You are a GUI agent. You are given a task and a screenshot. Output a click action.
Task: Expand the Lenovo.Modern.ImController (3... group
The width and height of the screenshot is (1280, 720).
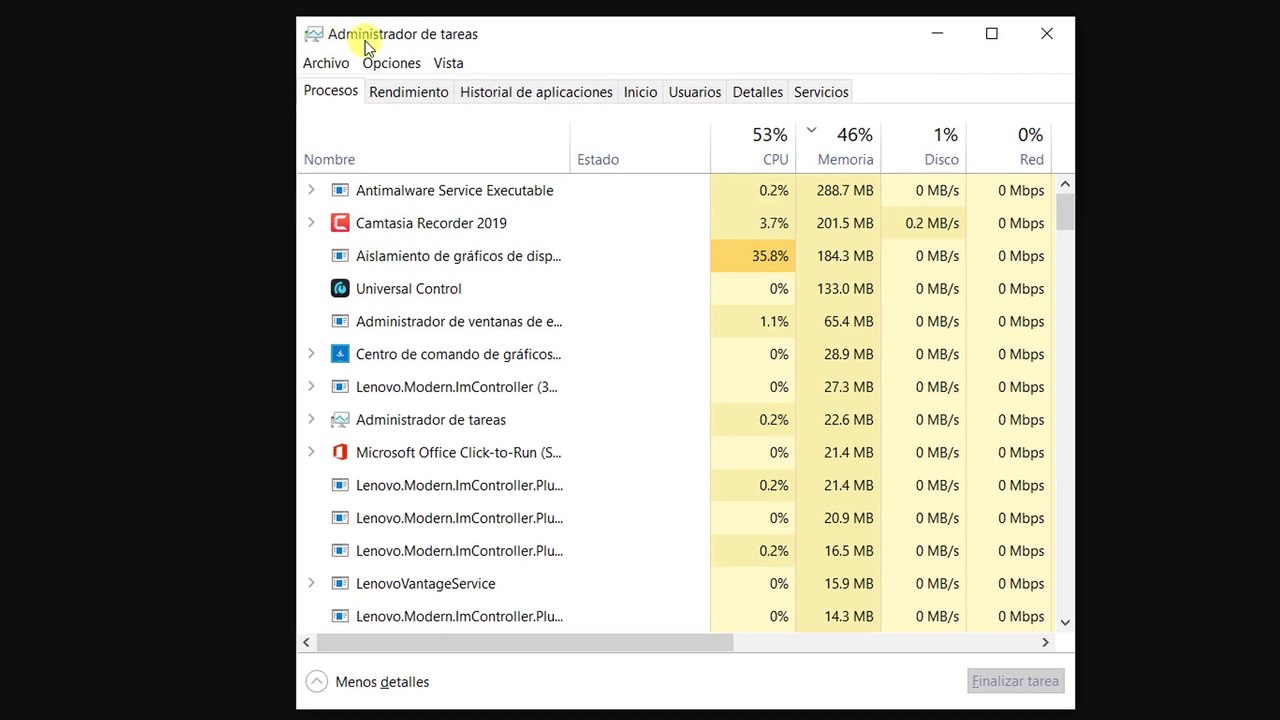[311, 387]
